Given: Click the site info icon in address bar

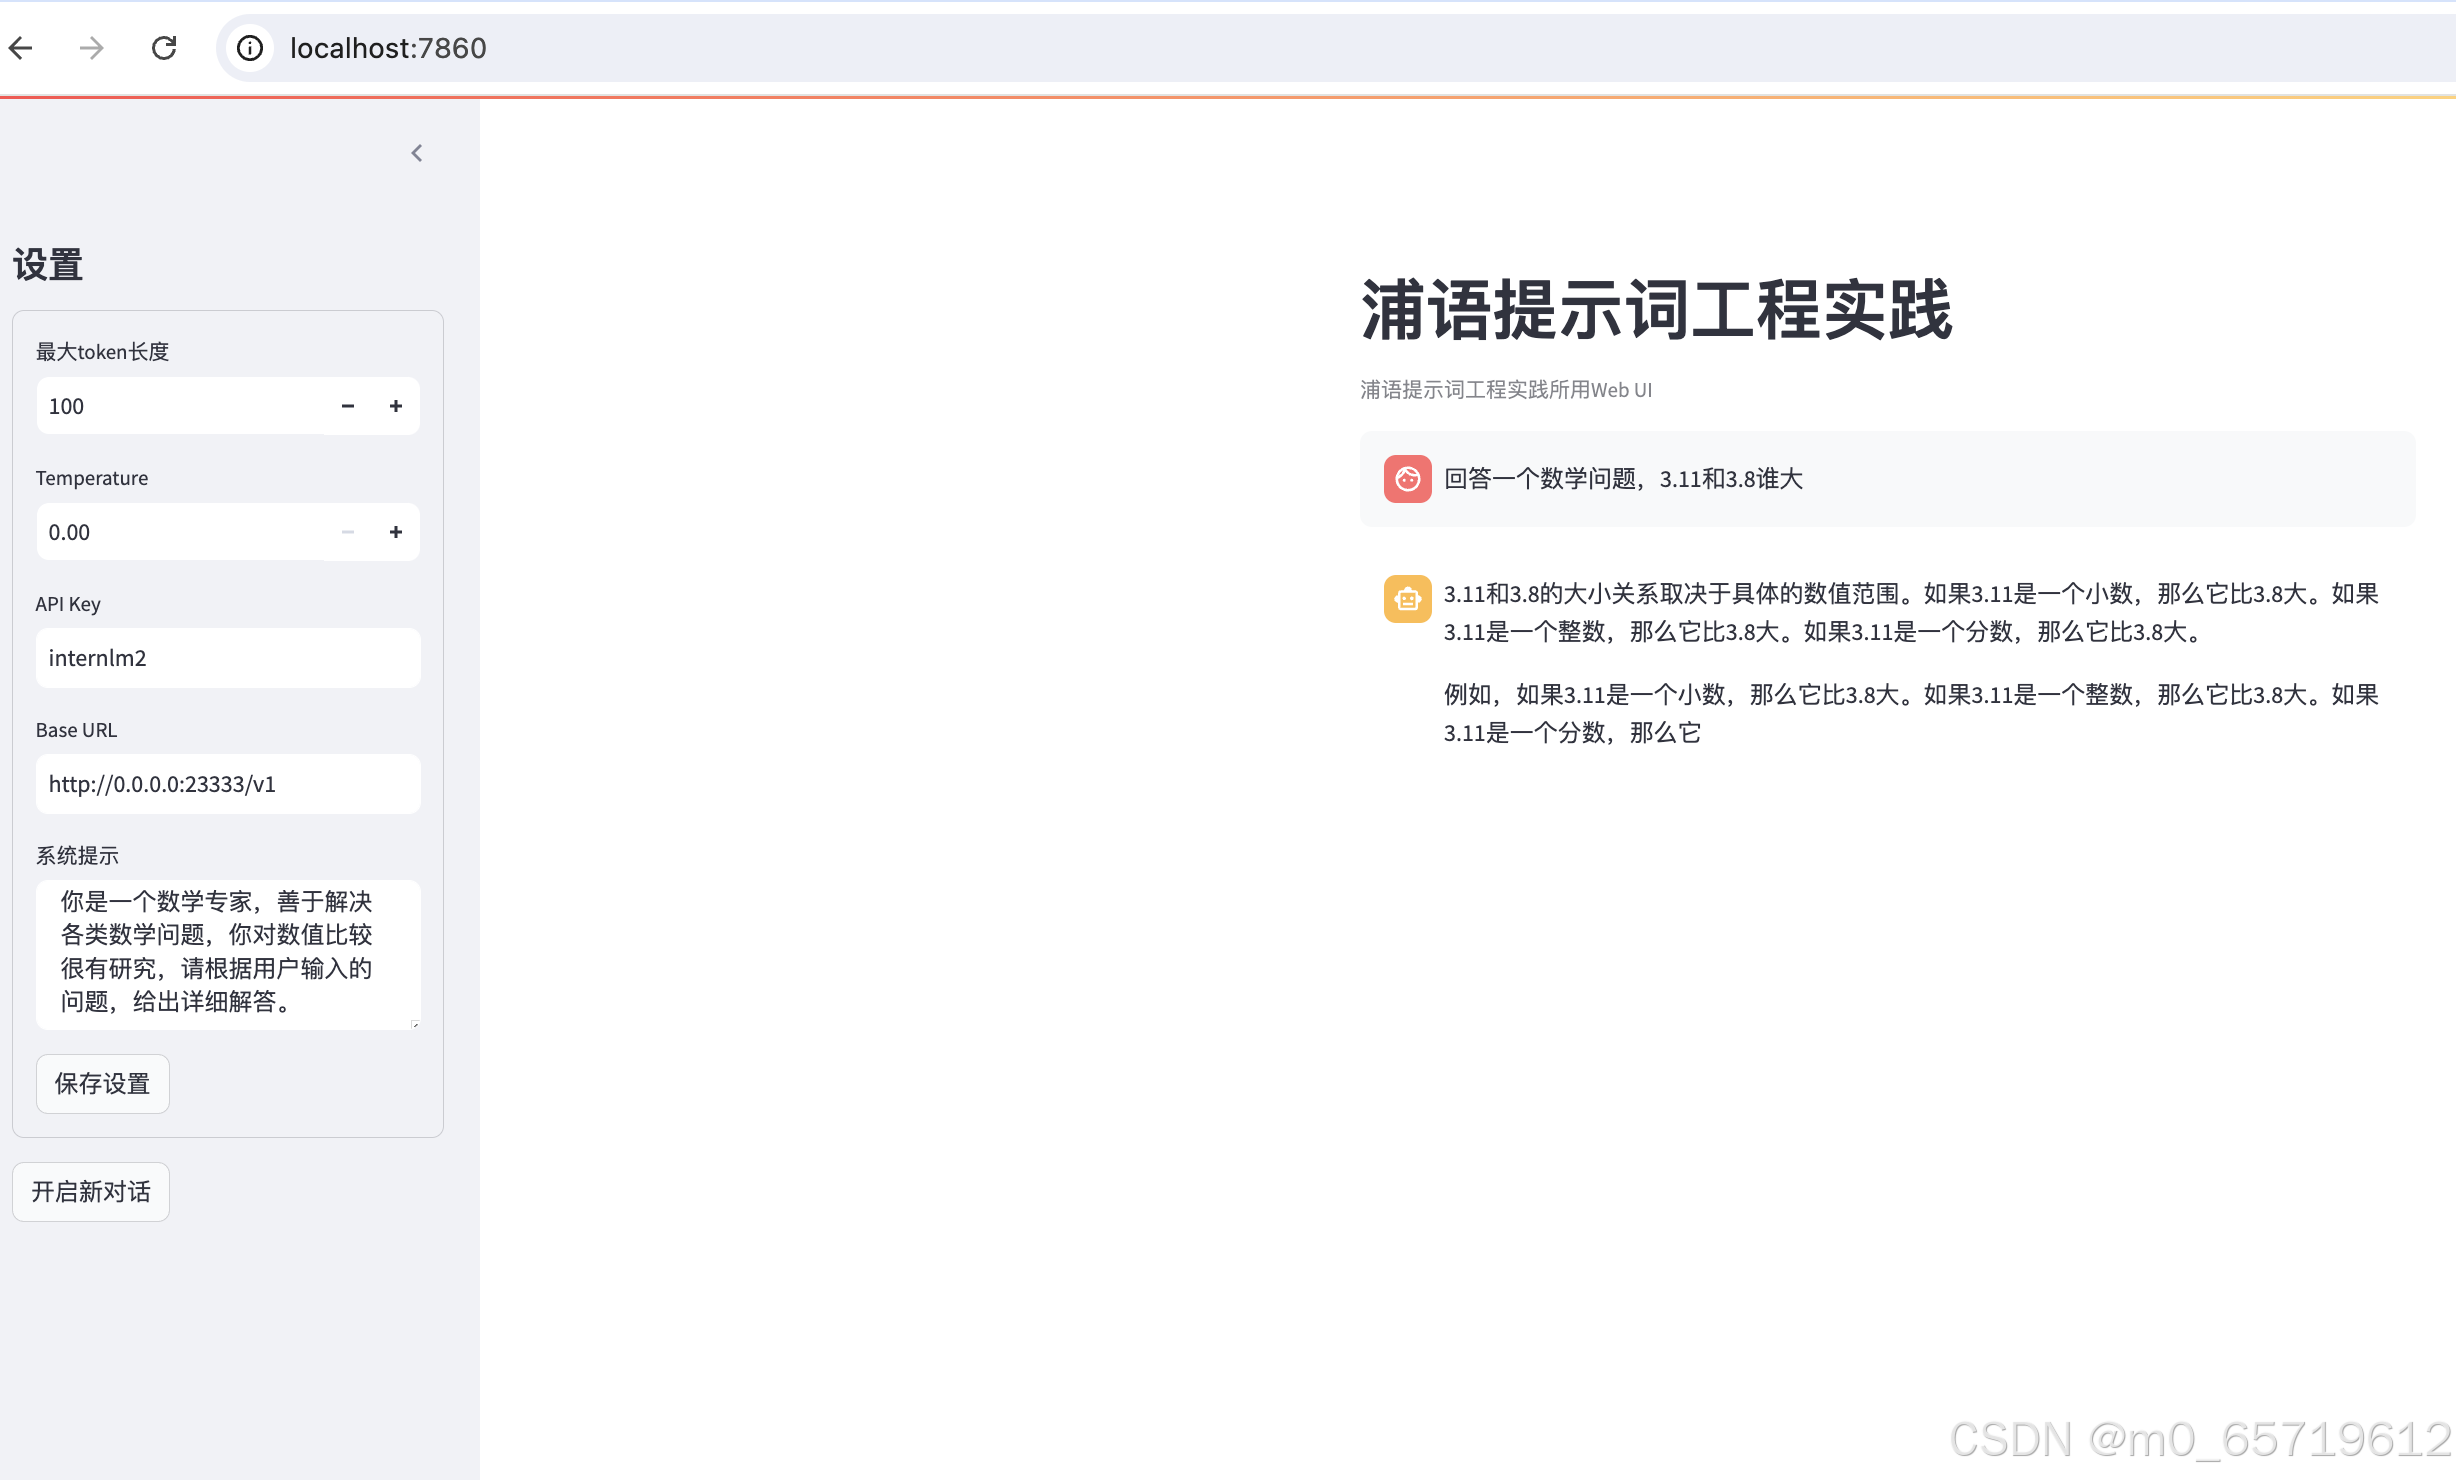Looking at the screenshot, I should pos(250,48).
